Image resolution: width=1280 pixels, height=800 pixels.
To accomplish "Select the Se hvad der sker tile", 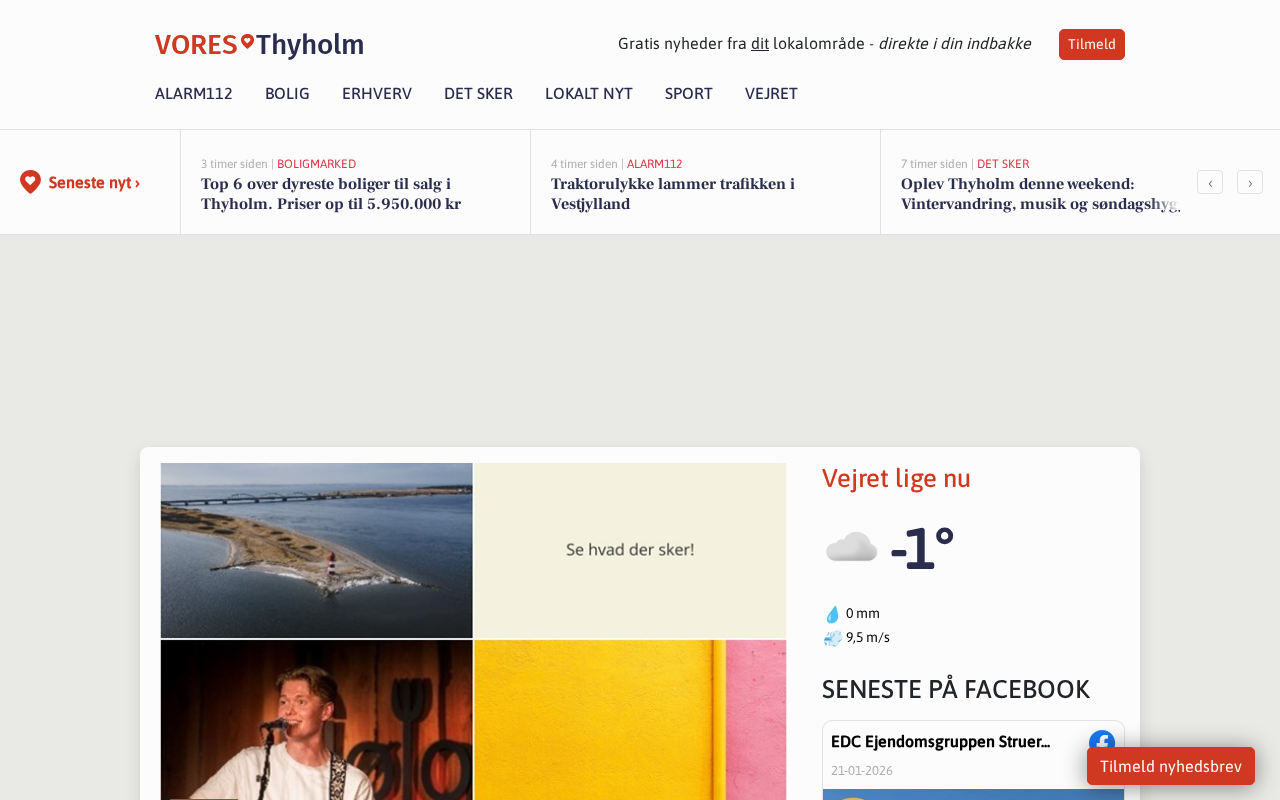I will (x=630, y=550).
